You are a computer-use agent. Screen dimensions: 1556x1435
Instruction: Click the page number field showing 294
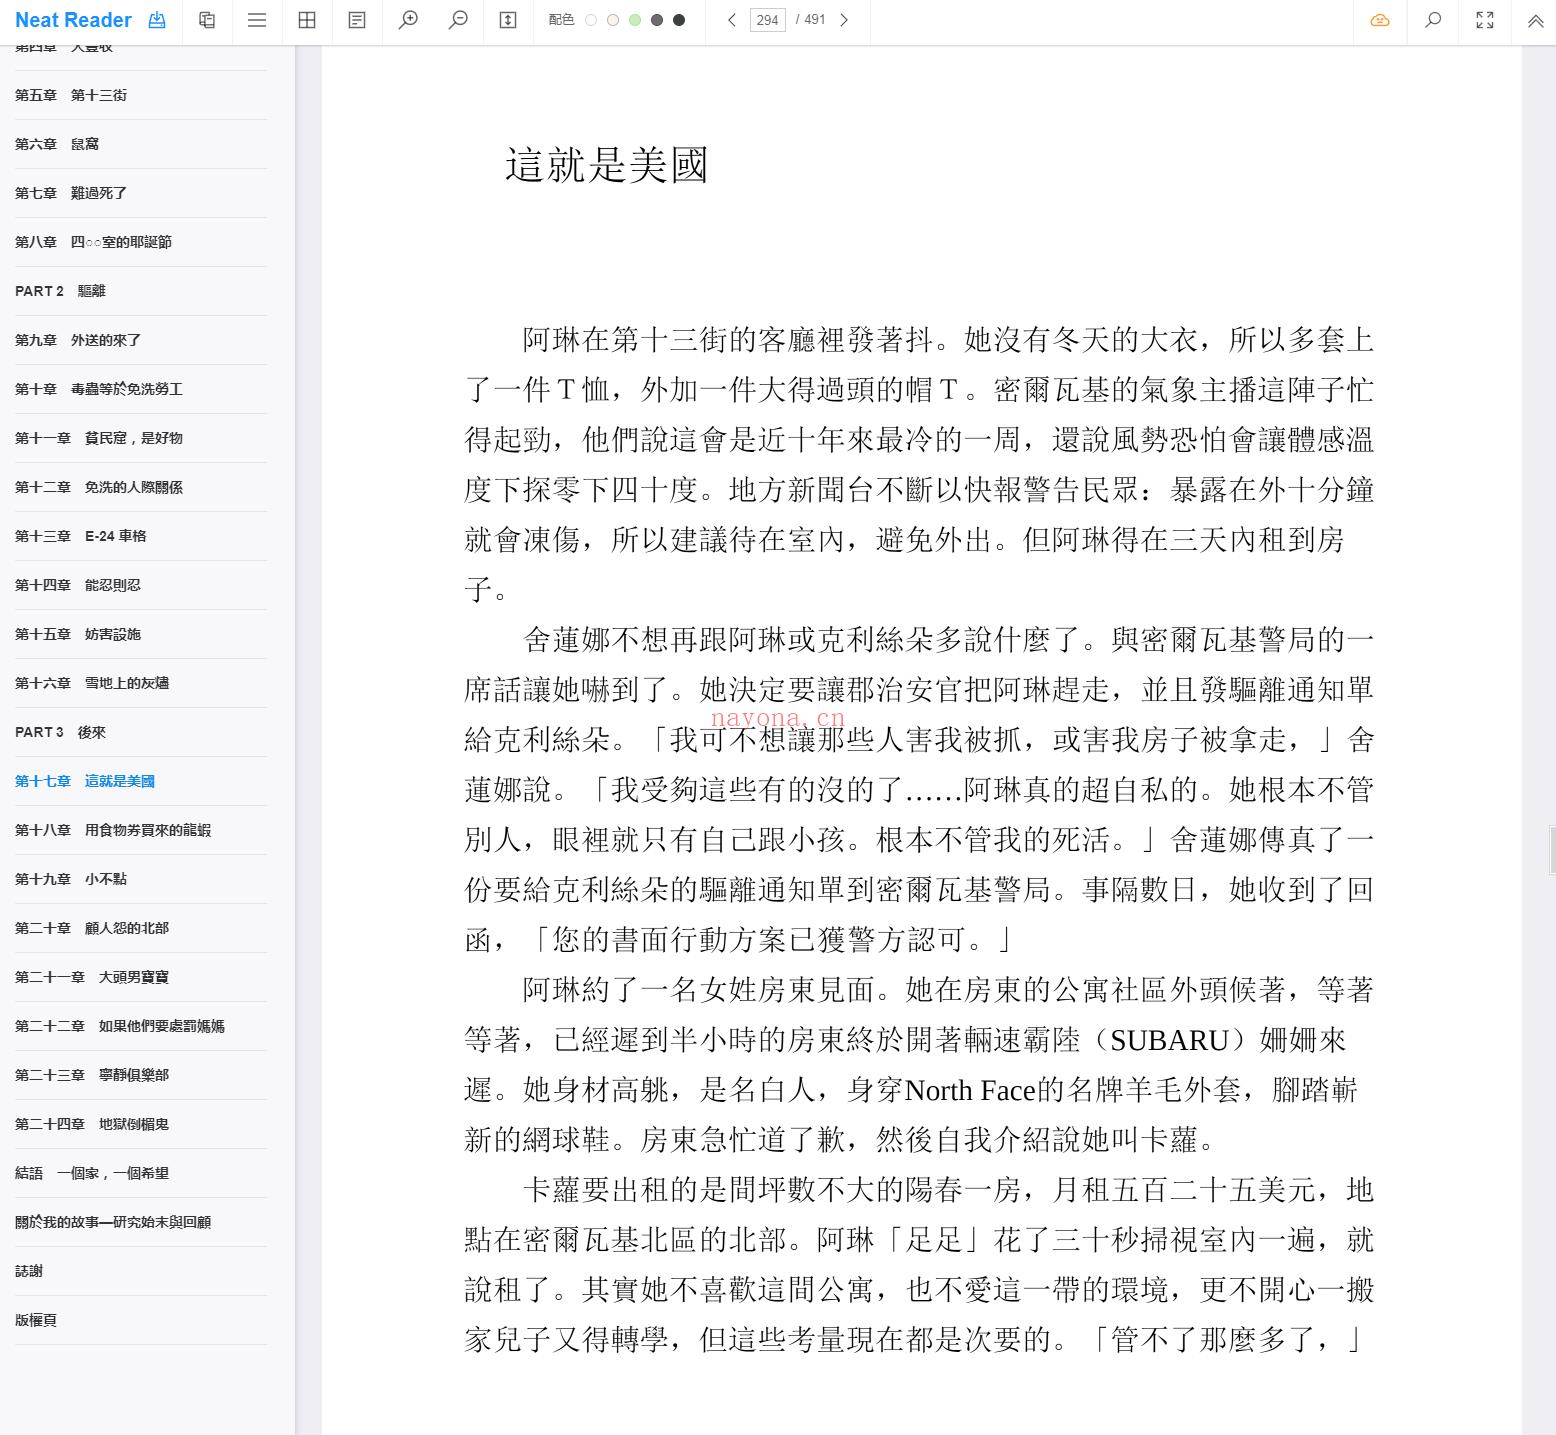[x=768, y=20]
